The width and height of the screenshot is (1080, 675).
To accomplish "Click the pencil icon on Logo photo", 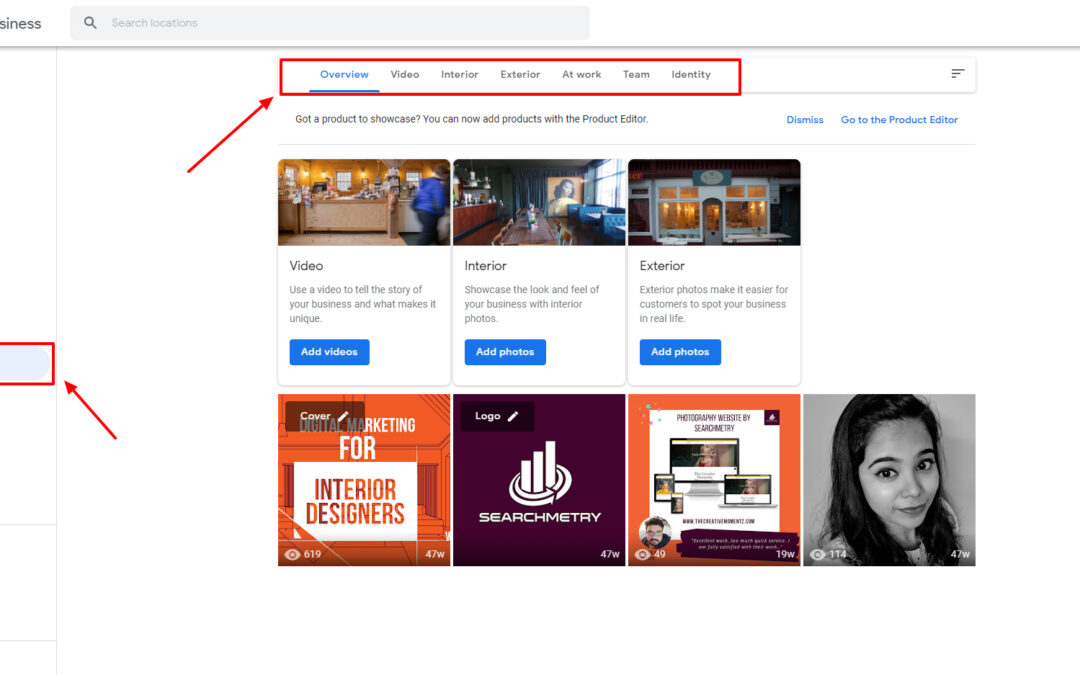I will pyautogui.click(x=513, y=416).
